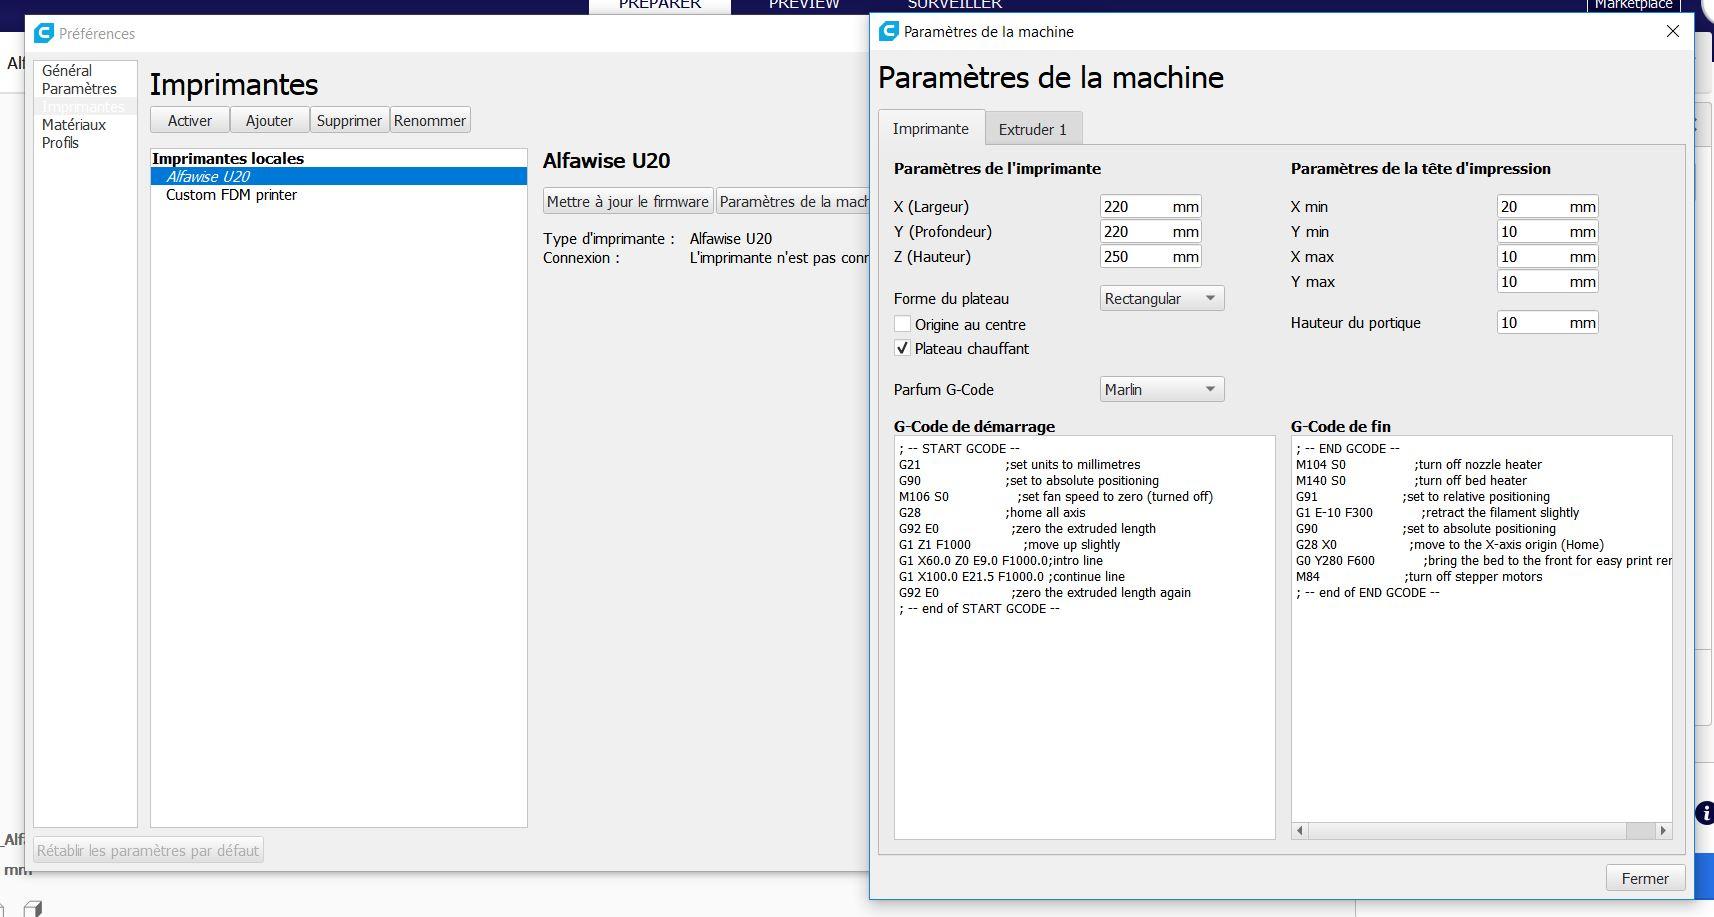This screenshot has width=1714, height=917.
Task: Close the Paramètres de la machine window
Action: [x=1673, y=31]
